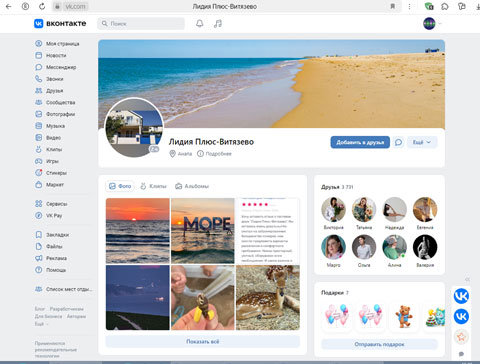Collapse the right side dock chevron
The image size is (480, 364).
click(x=467, y=279)
